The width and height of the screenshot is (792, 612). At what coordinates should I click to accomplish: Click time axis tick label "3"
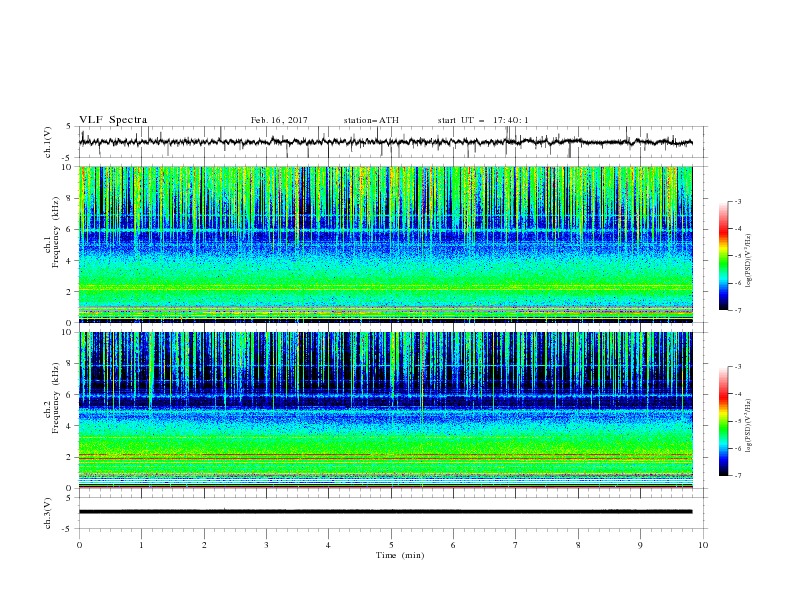[x=266, y=545]
